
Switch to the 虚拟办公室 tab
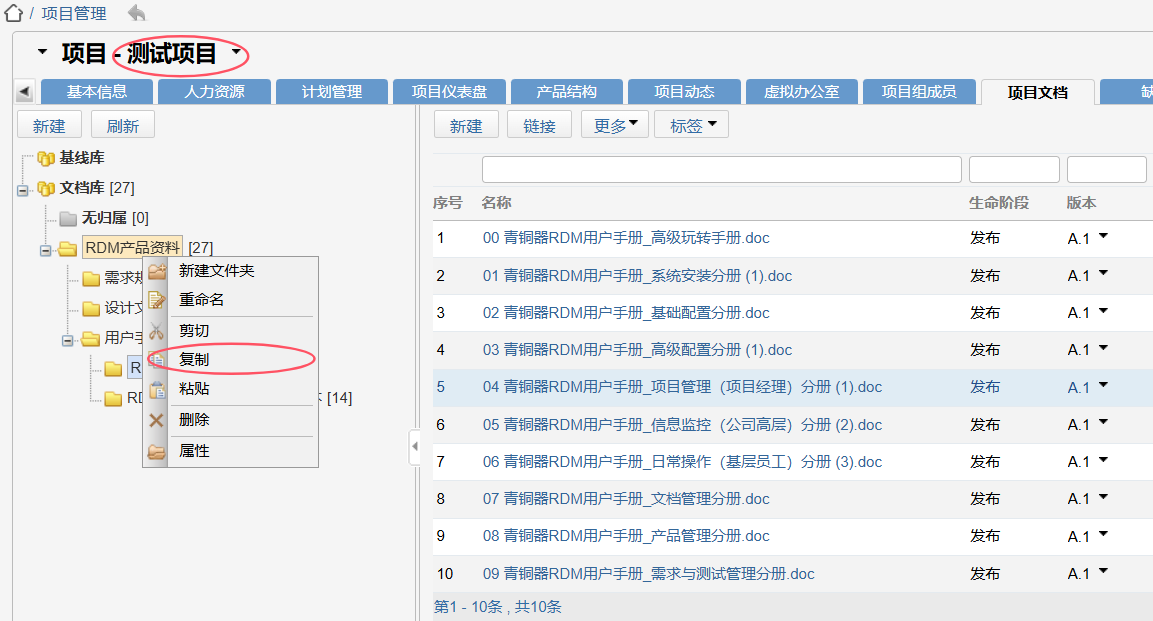tap(802, 92)
